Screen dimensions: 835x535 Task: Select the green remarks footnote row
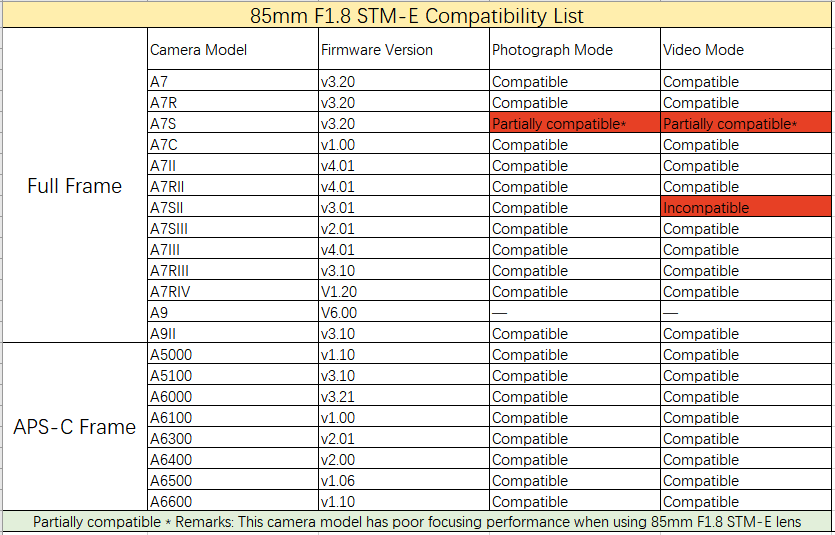pyautogui.click(x=417, y=522)
